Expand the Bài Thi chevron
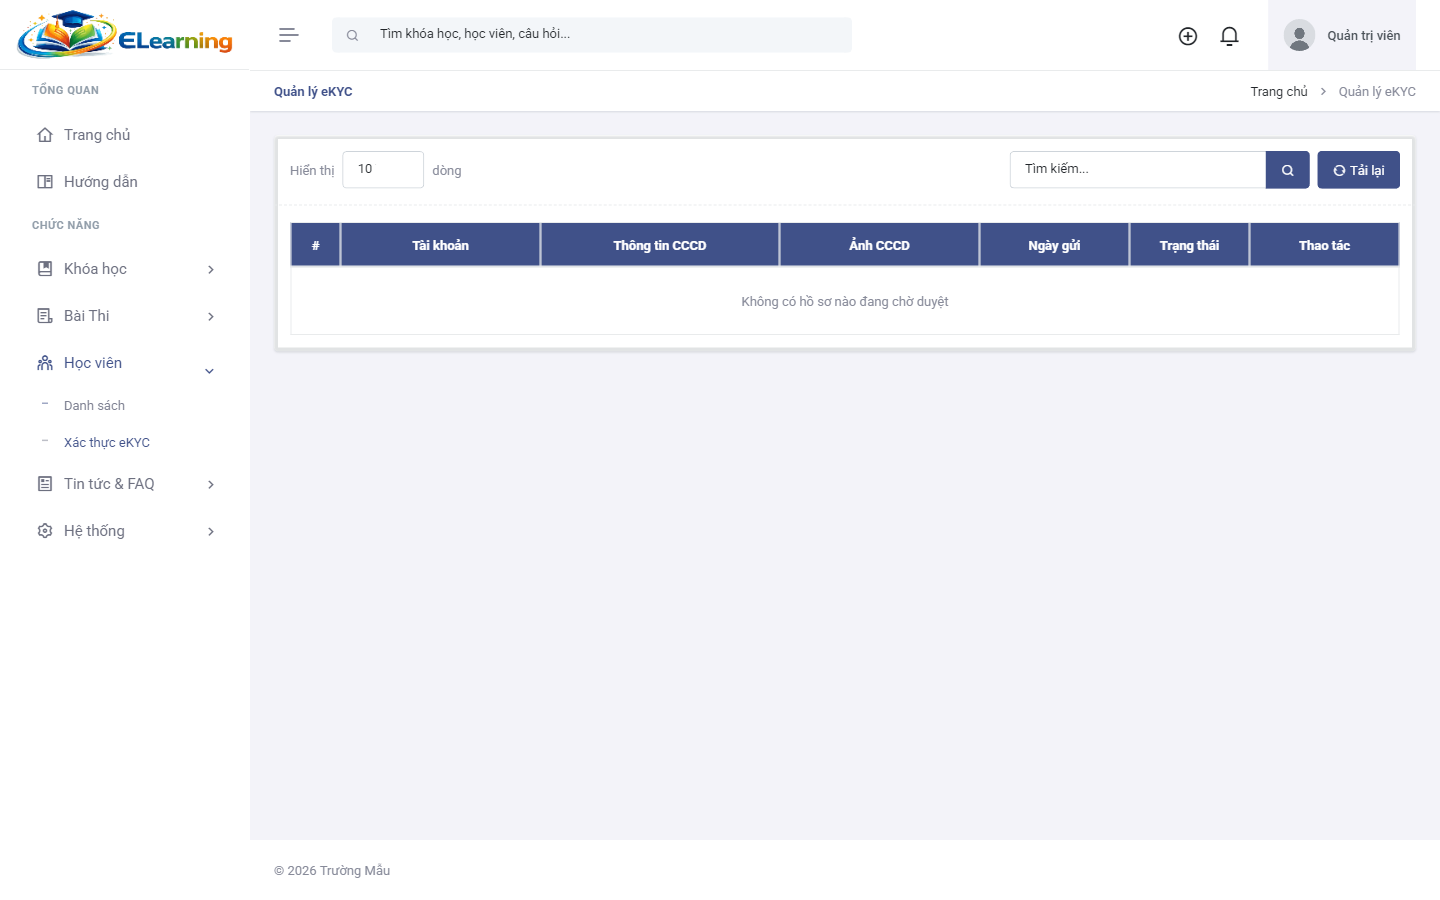Viewport: 1440px width, 900px height. pos(211,317)
